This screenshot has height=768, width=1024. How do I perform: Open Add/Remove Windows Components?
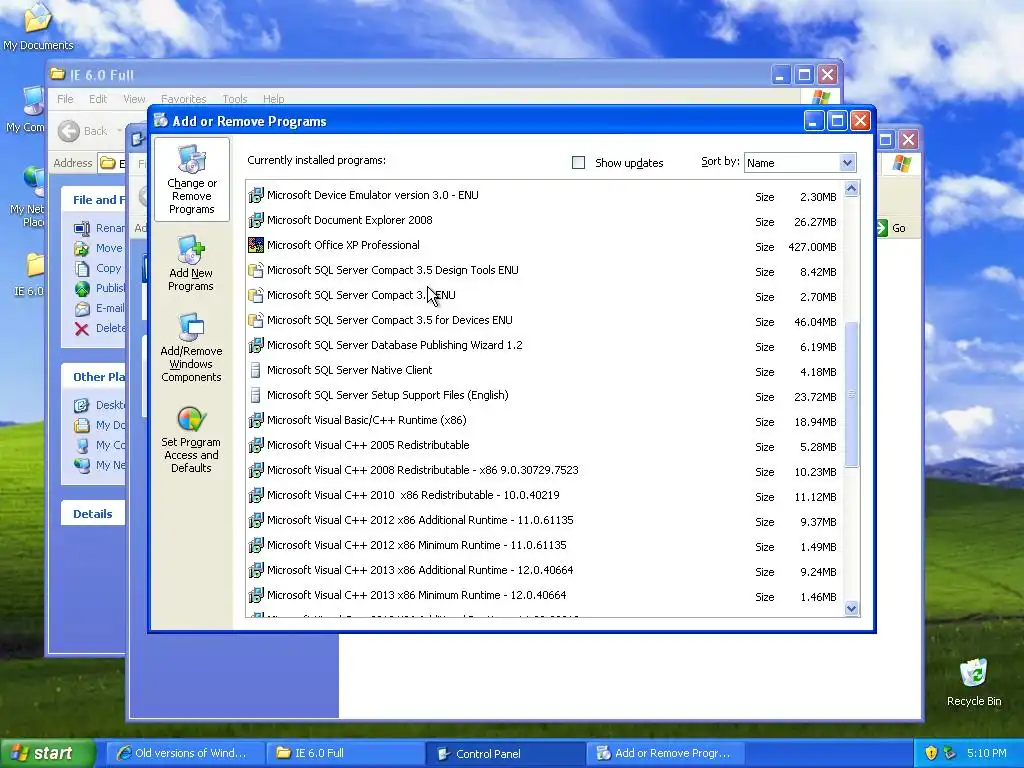[191, 347]
